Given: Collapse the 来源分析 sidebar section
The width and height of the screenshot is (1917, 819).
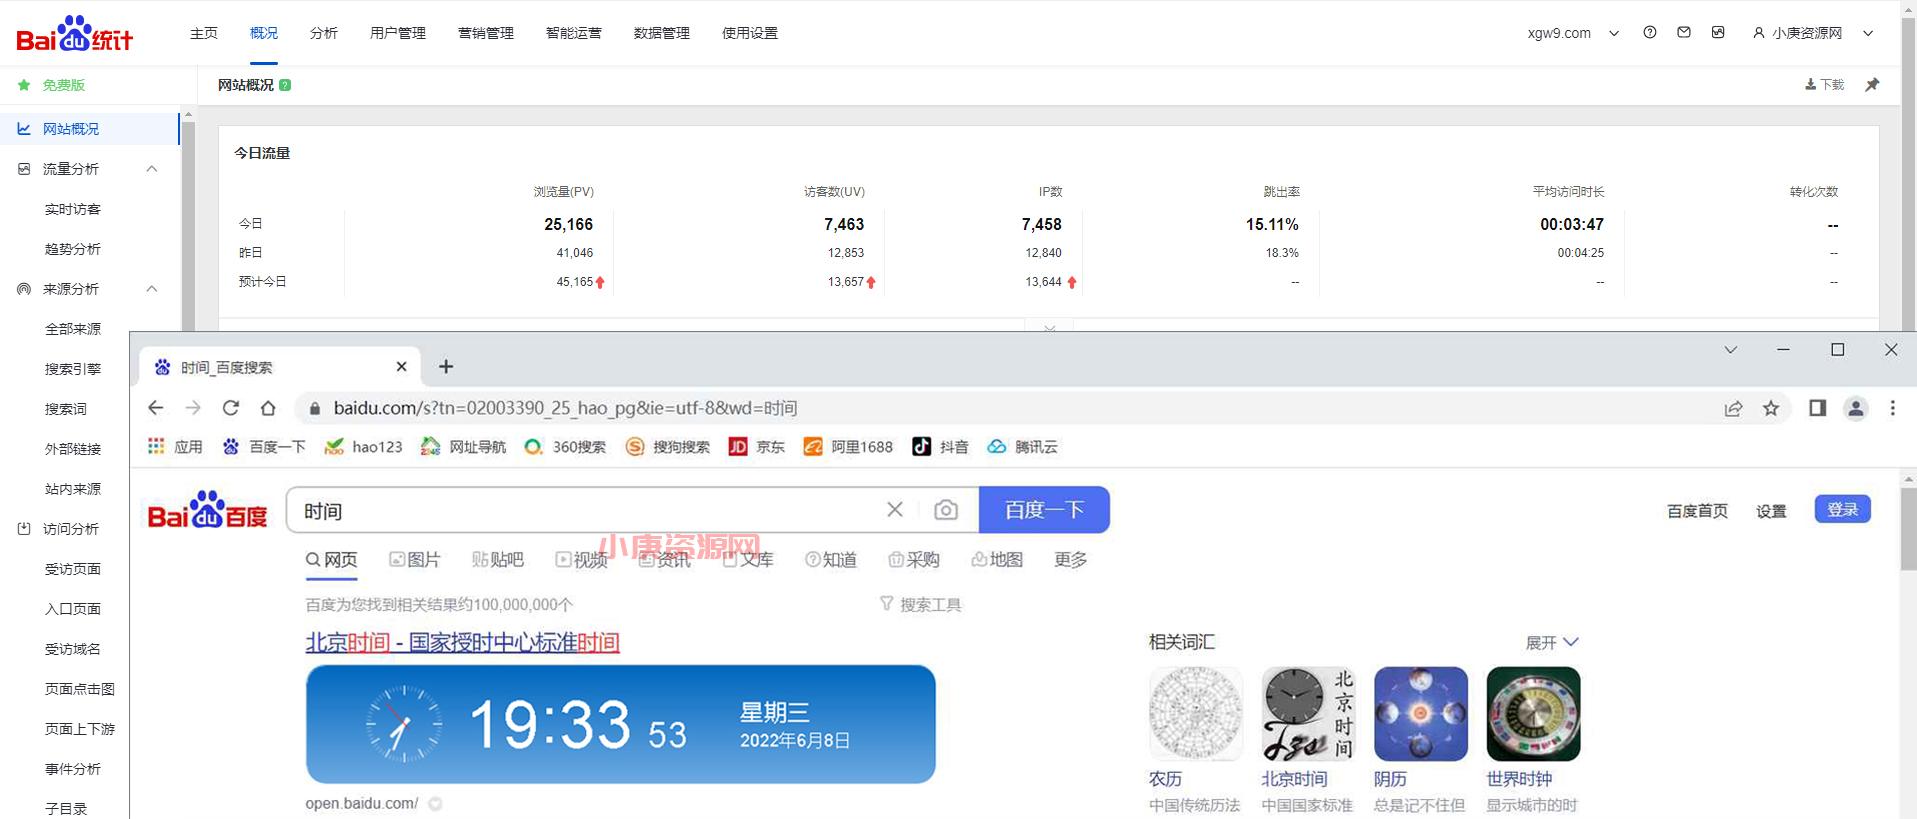Looking at the screenshot, I should point(152,289).
